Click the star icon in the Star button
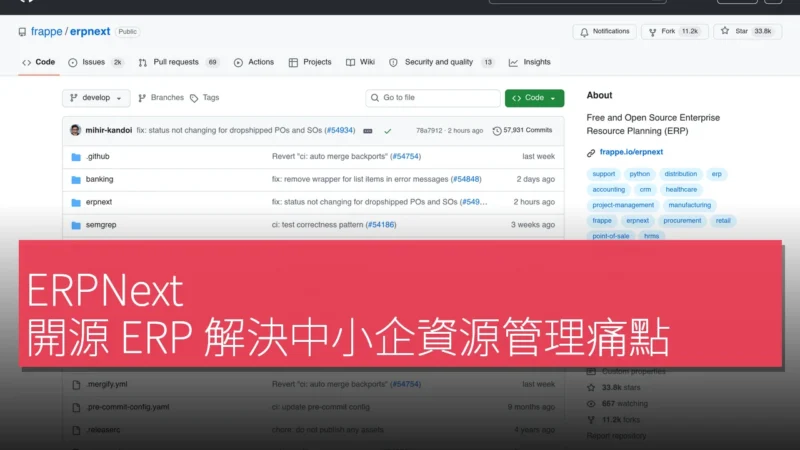800x450 pixels. [725, 31]
